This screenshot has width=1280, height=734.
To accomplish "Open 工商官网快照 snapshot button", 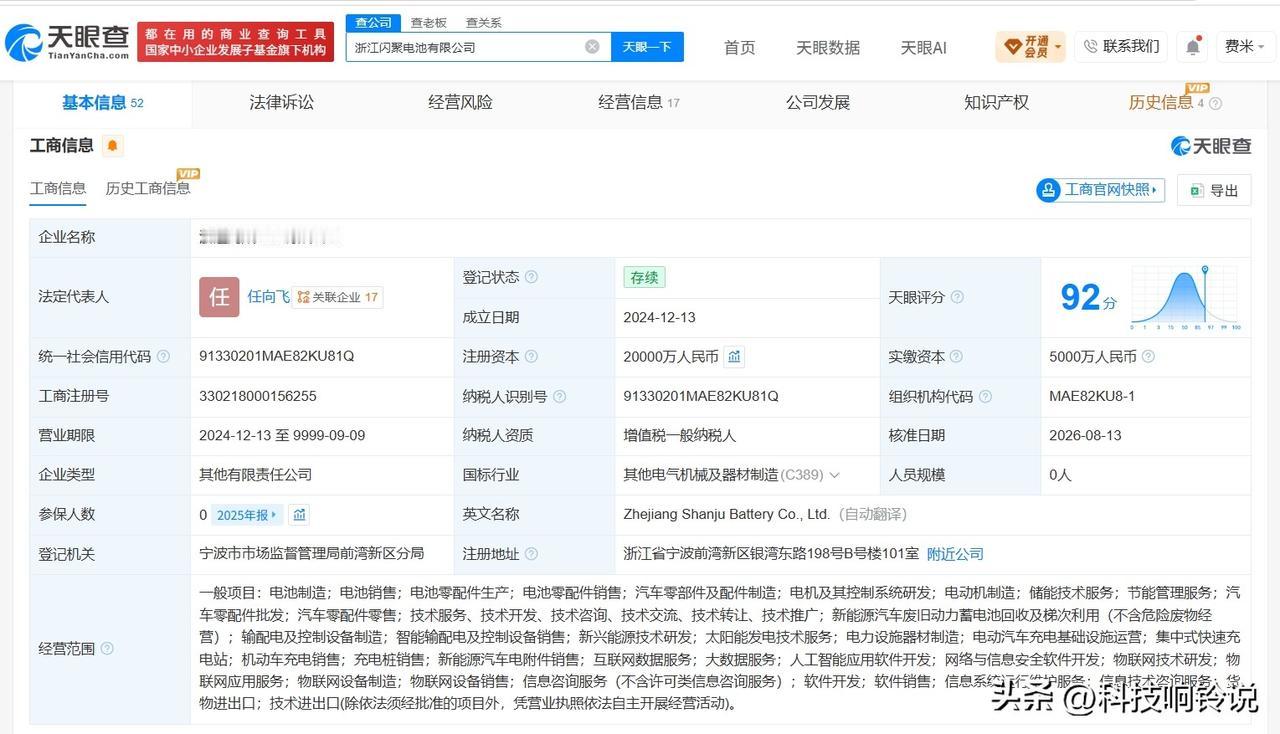I will 1101,189.
